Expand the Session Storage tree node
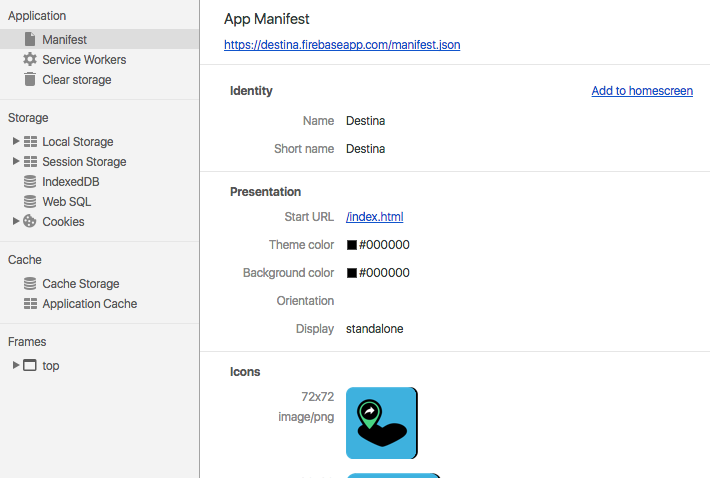710x478 pixels. click(16, 161)
